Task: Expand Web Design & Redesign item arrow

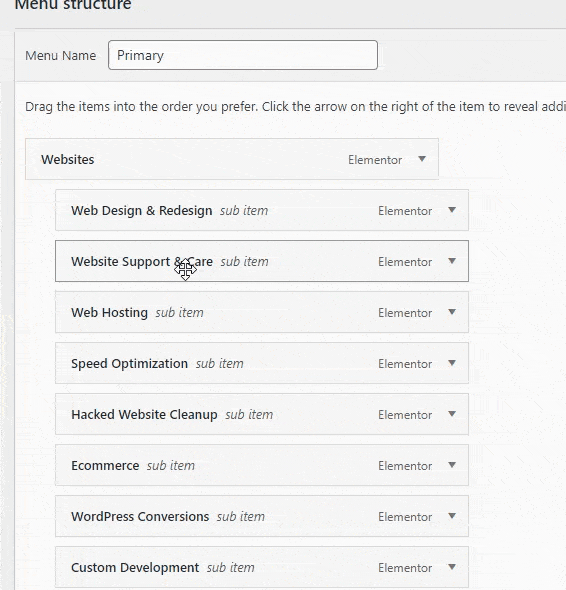Action: [452, 210]
